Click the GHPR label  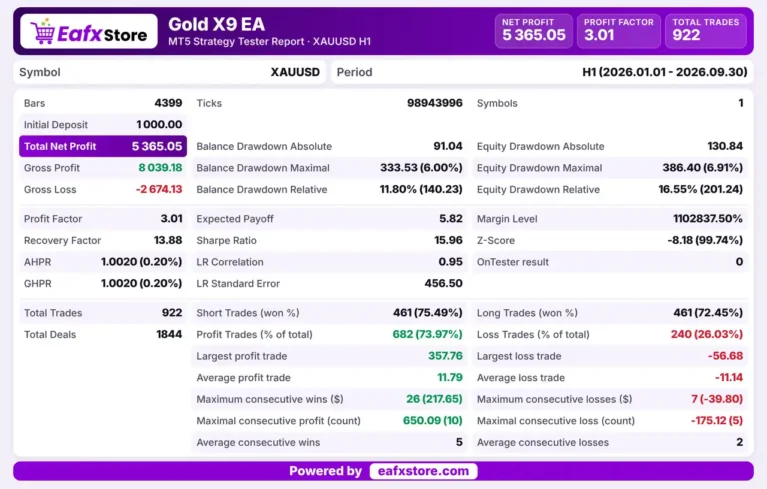[x=38, y=284]
